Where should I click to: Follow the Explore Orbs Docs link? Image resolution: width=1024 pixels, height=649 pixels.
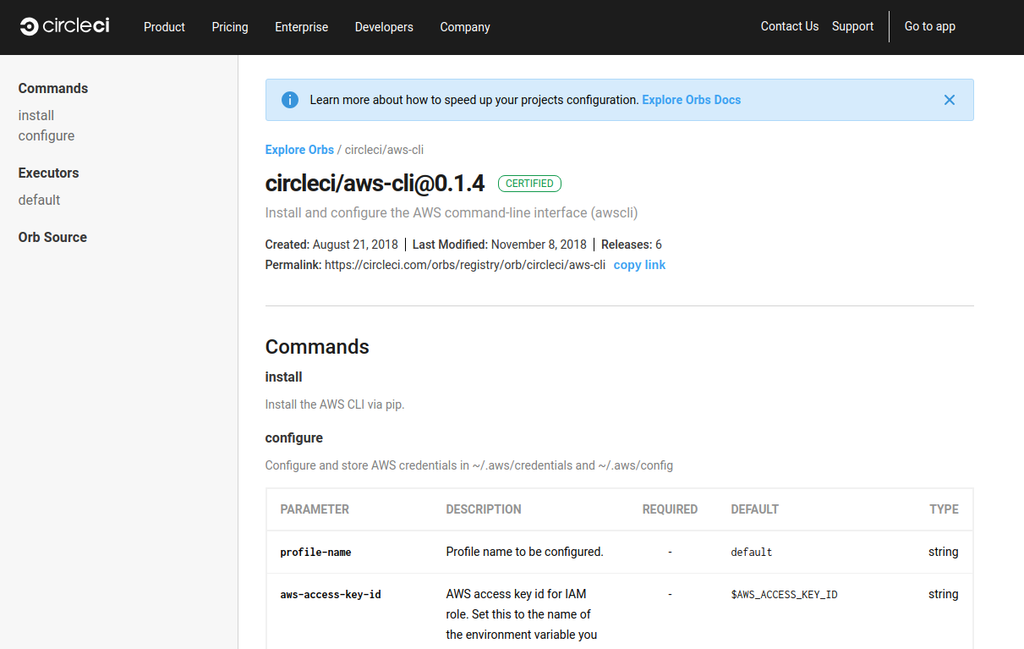(691, 100)
